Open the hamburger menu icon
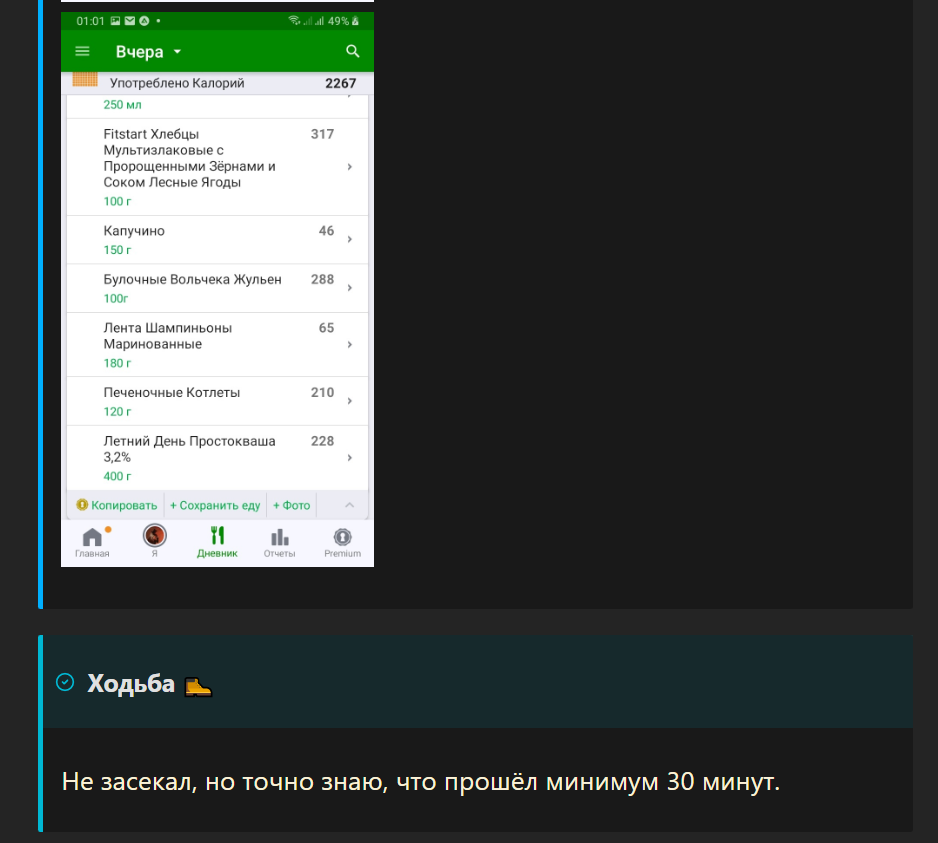938x843 pixels. point(83,51)
